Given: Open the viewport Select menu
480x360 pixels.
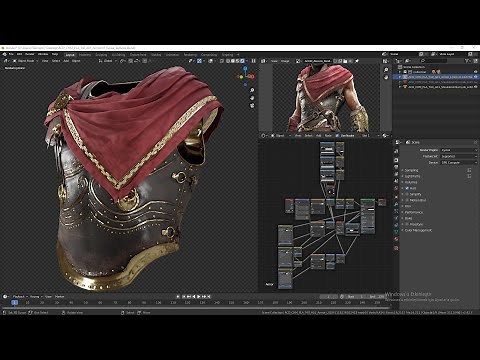Looking at the screenshot, I should [56, 61].
